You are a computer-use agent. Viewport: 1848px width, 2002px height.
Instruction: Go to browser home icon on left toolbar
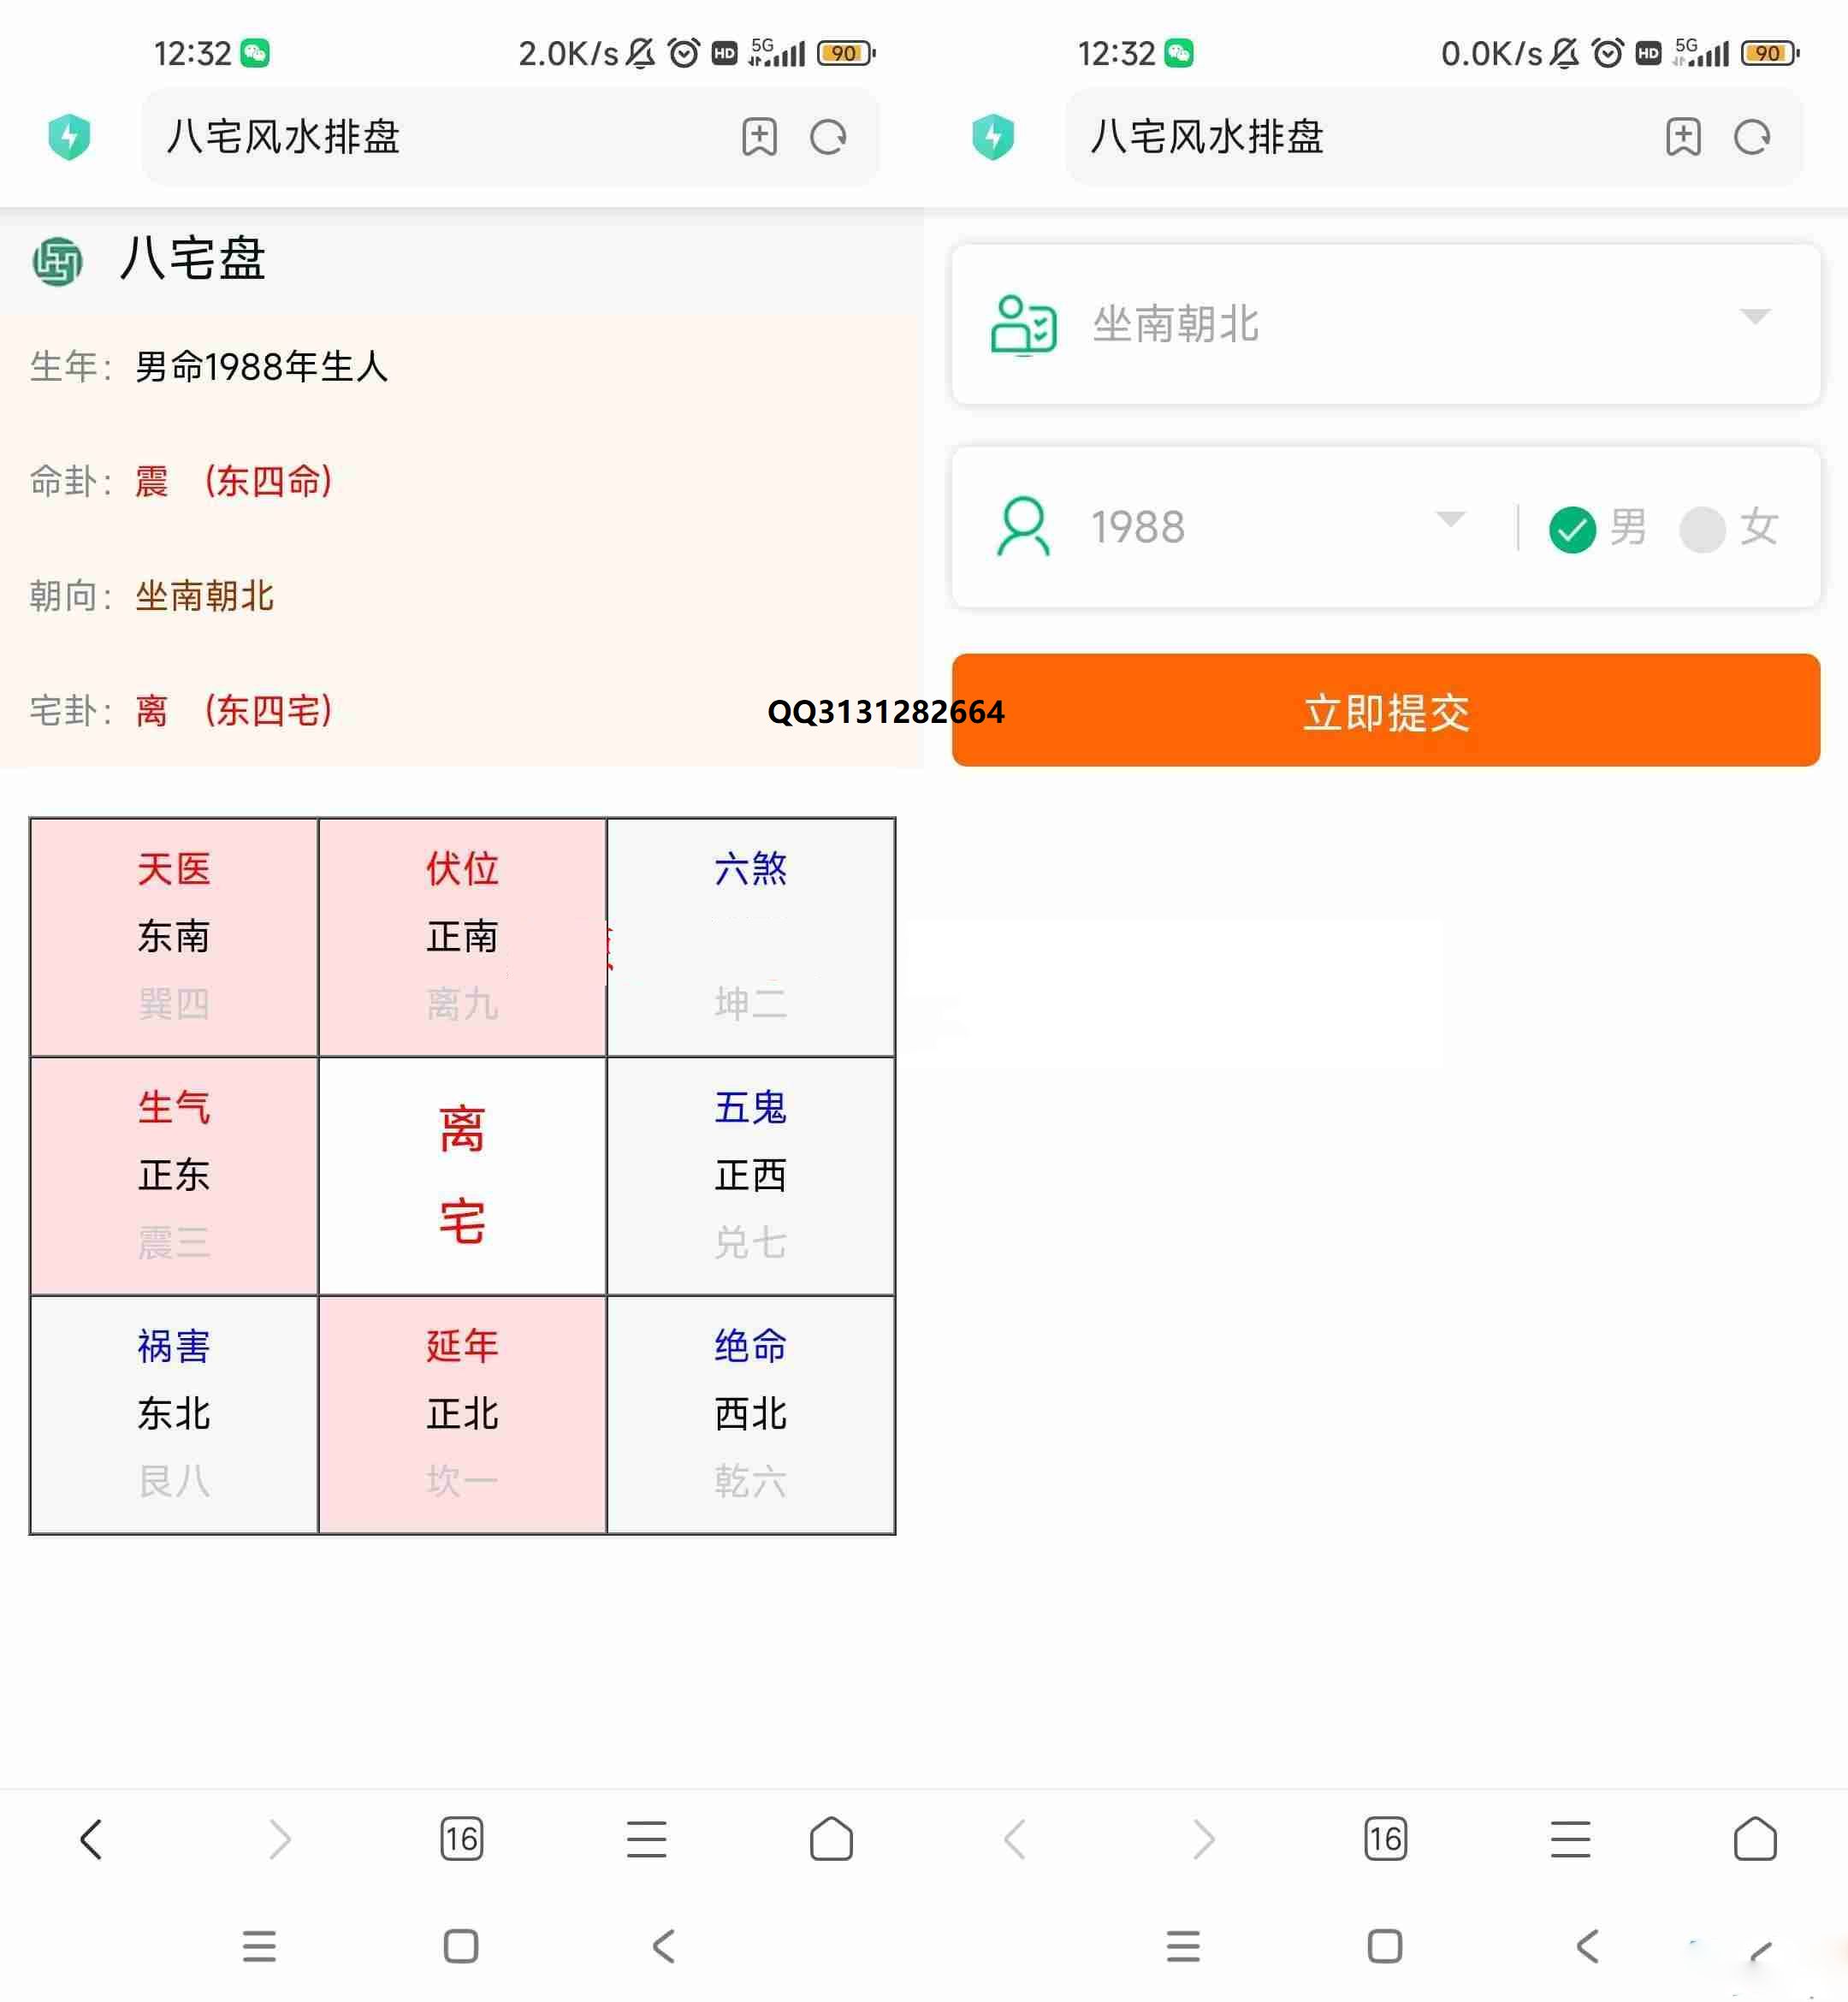(x=831, y=1838)
